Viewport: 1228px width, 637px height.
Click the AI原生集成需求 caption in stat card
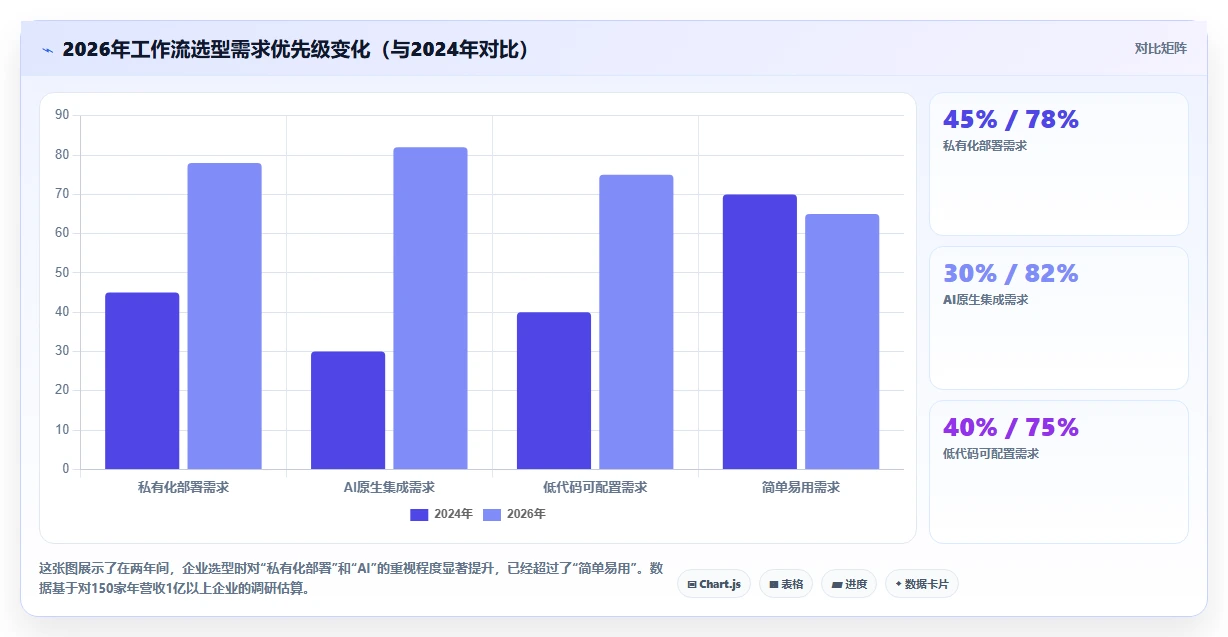pos(986,300)
